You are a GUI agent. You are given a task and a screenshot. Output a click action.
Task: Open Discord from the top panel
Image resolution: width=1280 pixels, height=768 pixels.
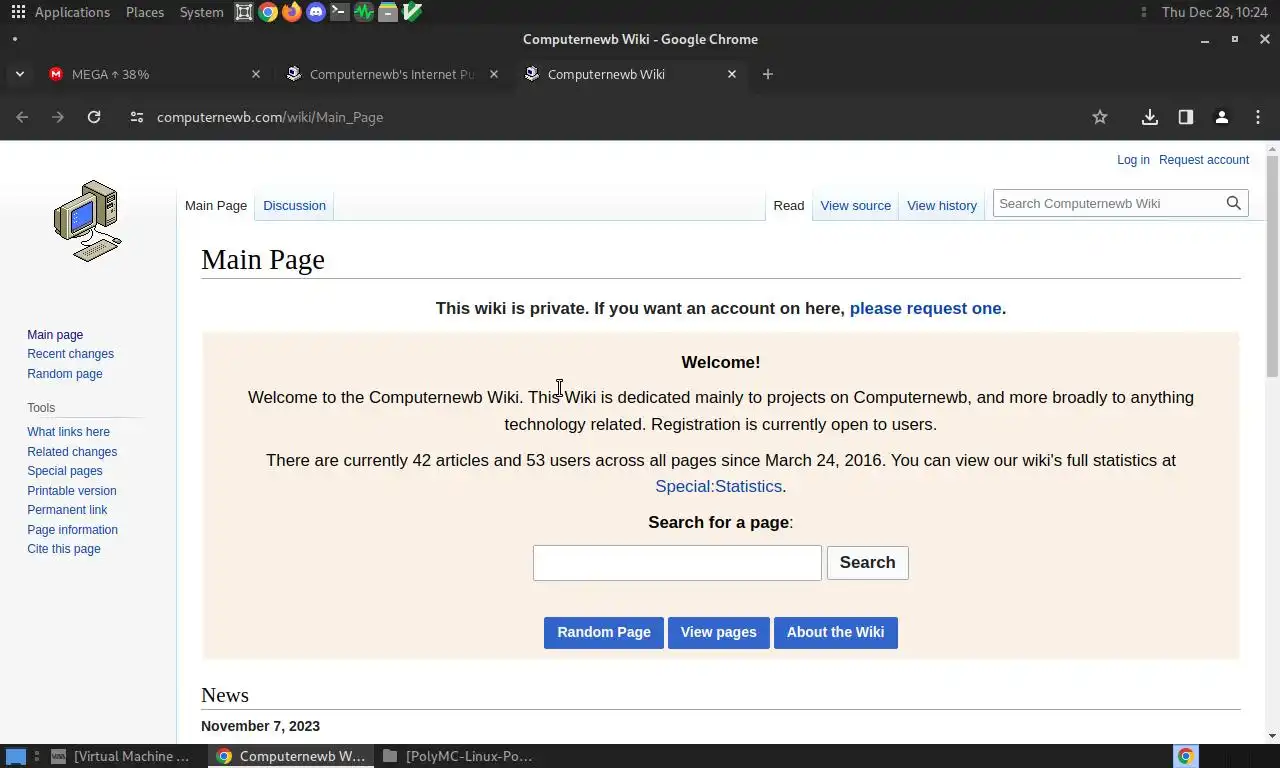[x=316, y=12]
